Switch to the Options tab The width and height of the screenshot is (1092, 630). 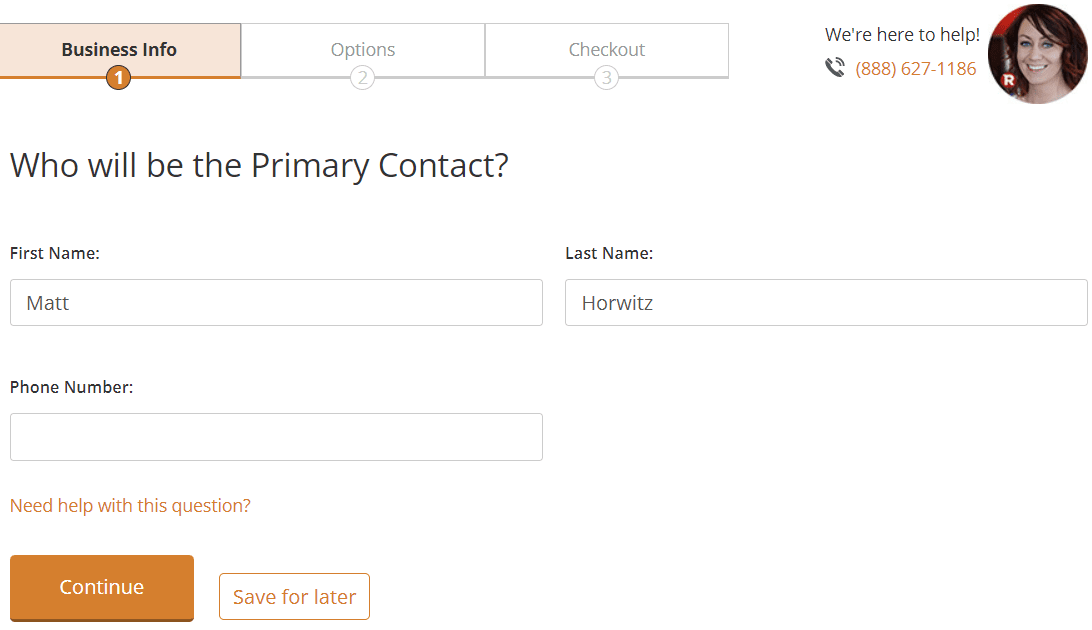pos(363,48)
